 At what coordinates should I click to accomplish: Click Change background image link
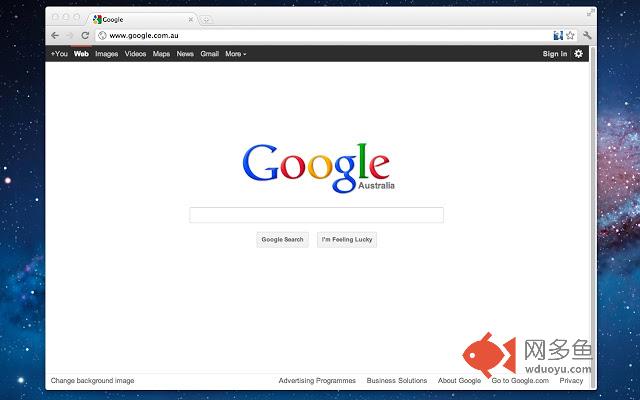coord(92,380)
